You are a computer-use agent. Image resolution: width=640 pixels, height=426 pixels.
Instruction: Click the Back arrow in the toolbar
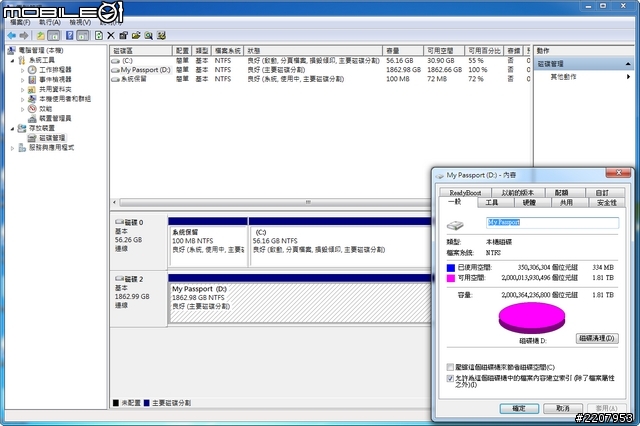click(12, 36)
